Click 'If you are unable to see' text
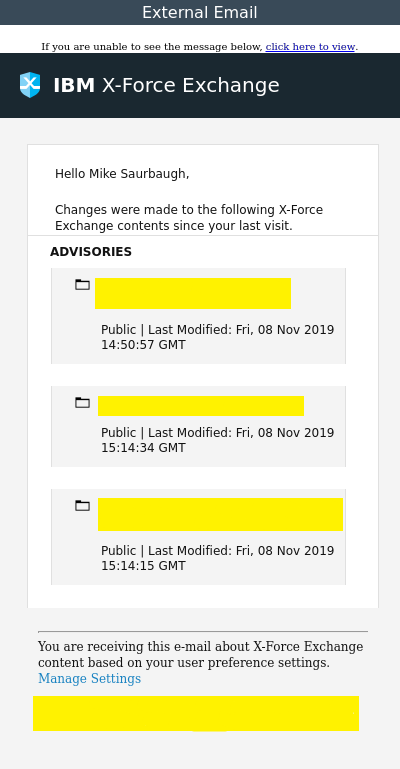 (152, 47)
